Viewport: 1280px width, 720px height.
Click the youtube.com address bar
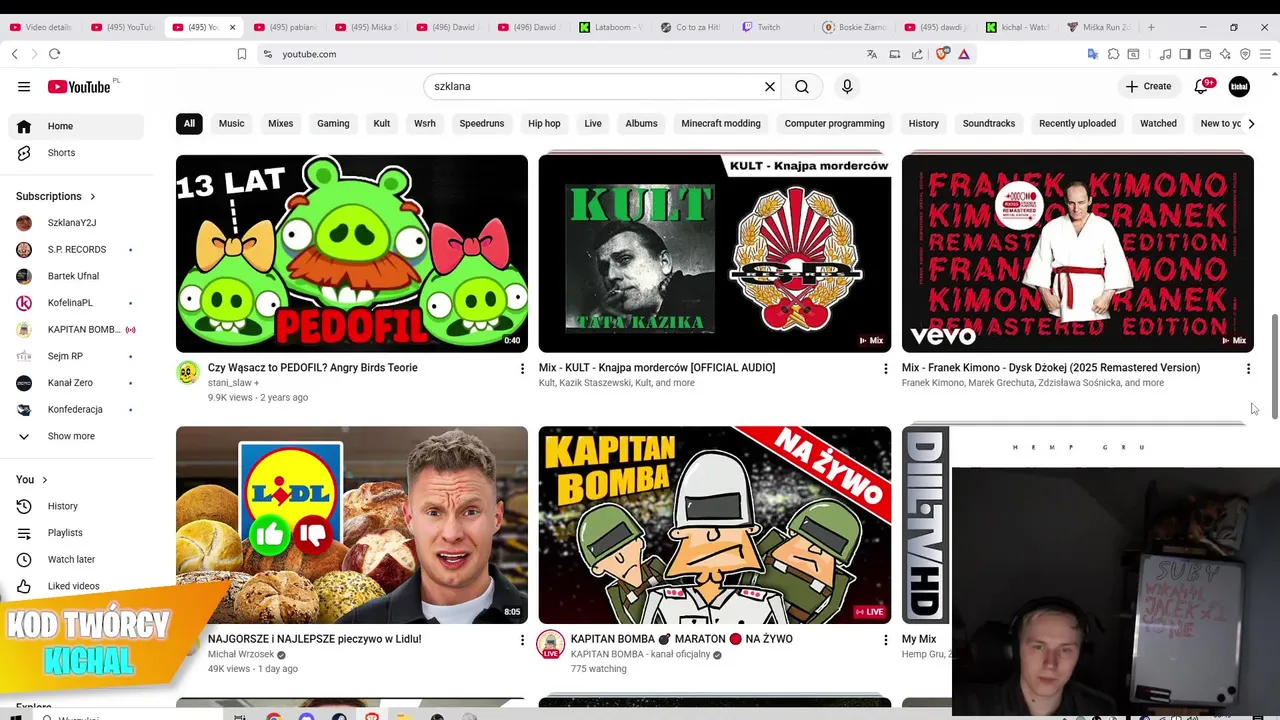tap(560, 54)
